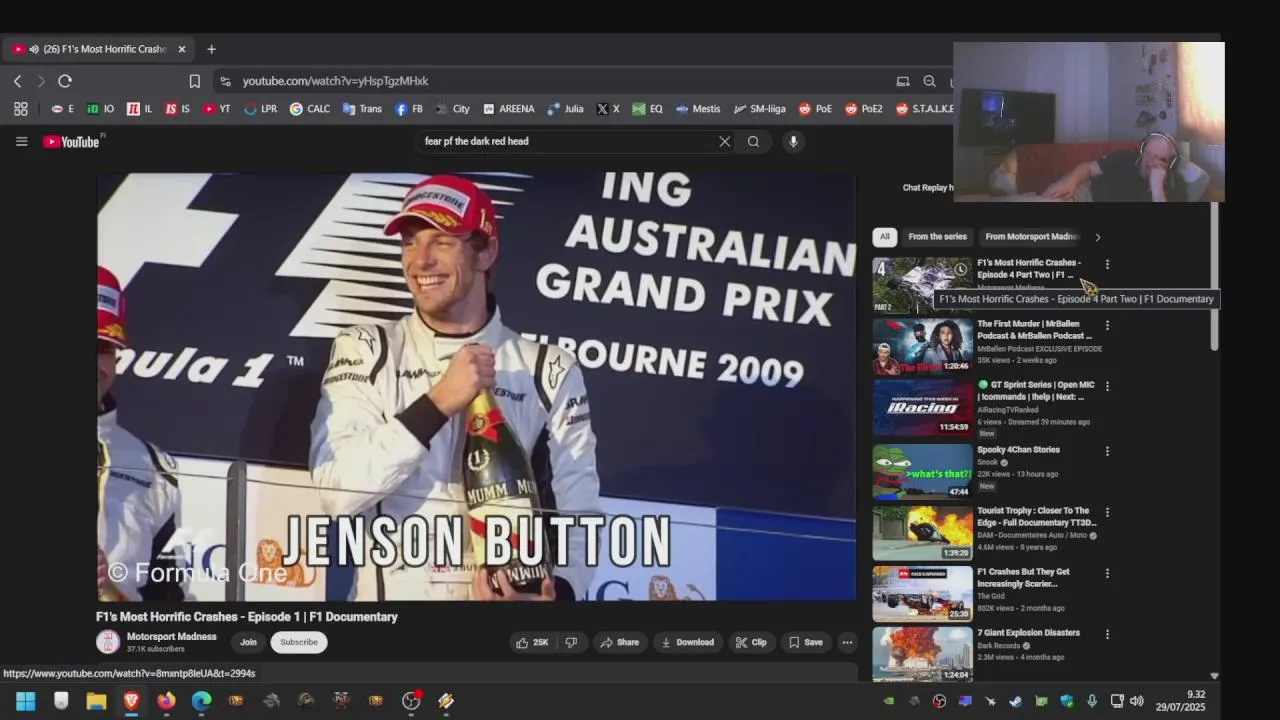Open 'Spooky 4Chan Stories' title link
This screenshot has width=1280, height=720.
pyautogui.click(x=1018, y=450)
